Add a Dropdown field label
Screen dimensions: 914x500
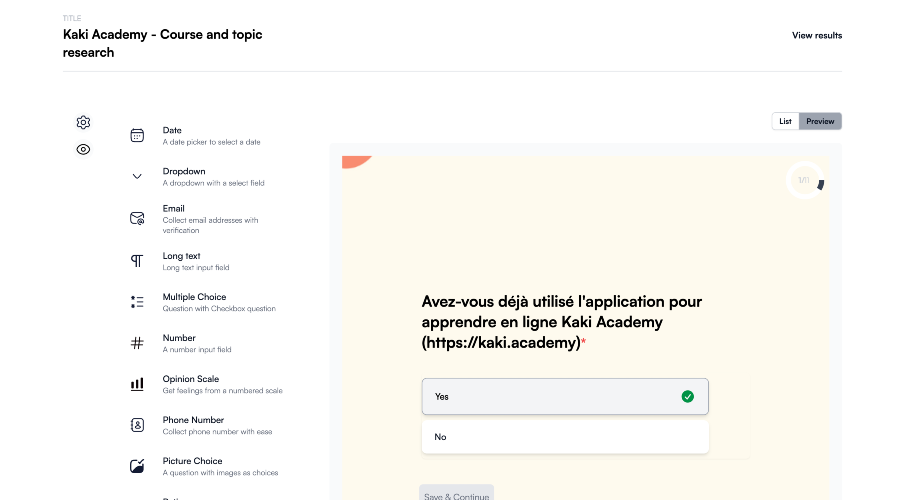184,171
